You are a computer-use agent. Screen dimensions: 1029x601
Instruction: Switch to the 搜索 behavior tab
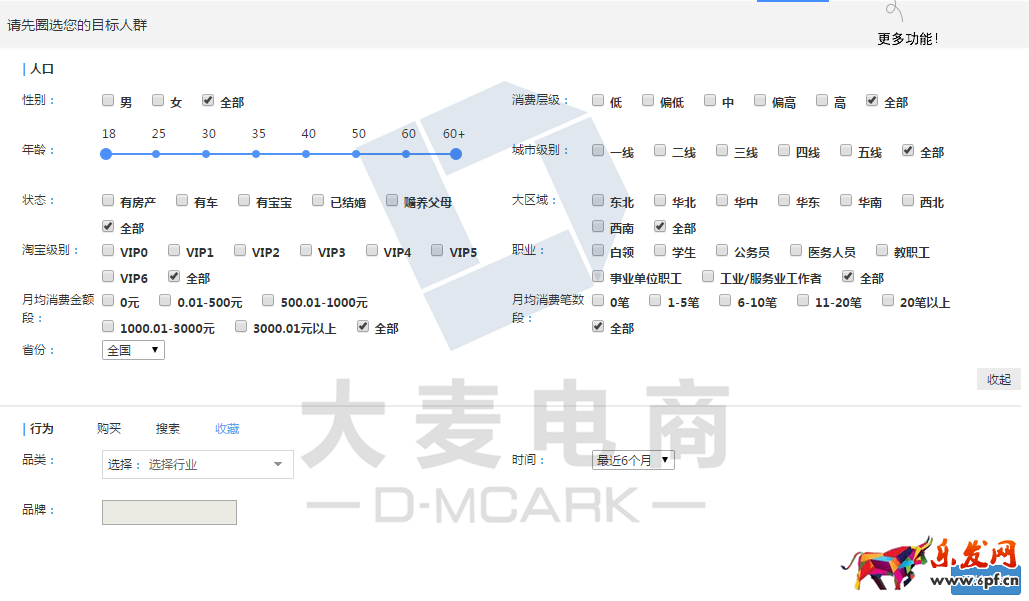(168, 428)
